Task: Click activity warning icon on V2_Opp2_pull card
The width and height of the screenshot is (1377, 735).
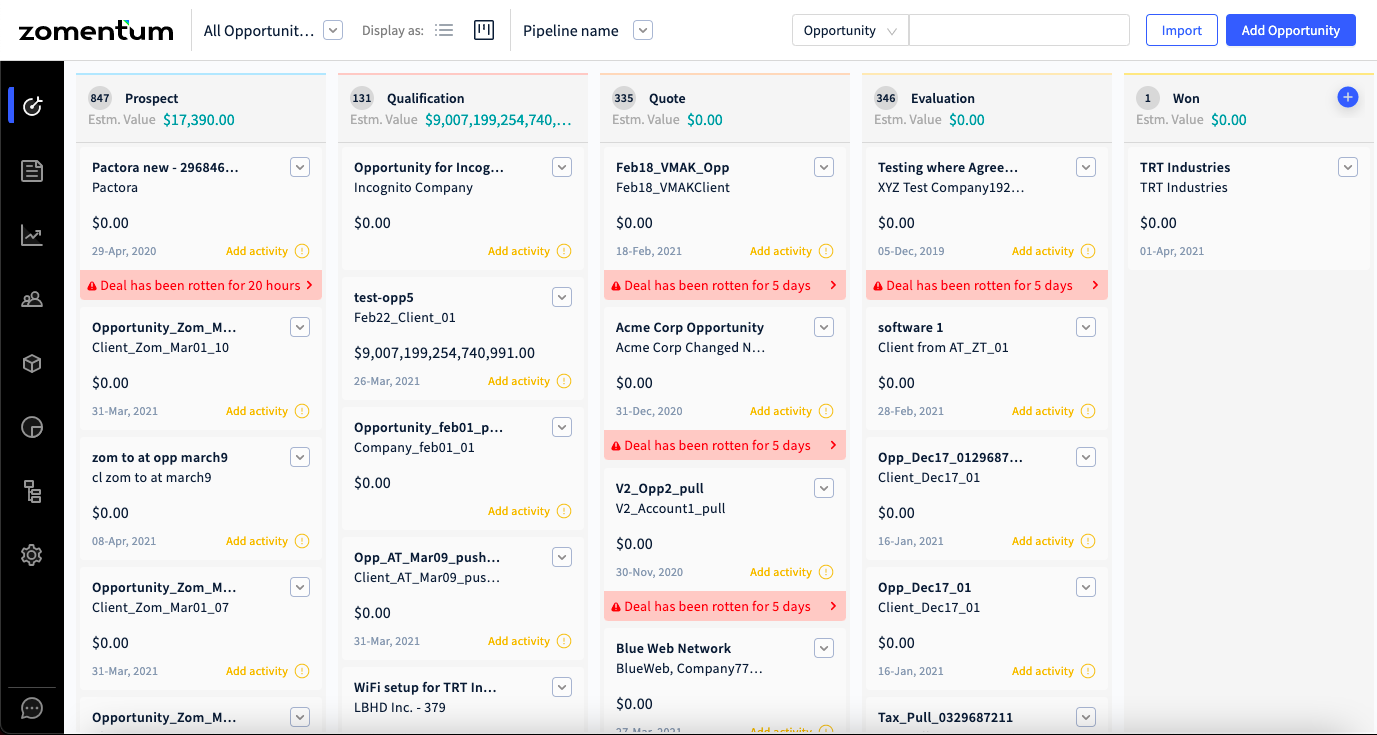Action: pos(826,572)
